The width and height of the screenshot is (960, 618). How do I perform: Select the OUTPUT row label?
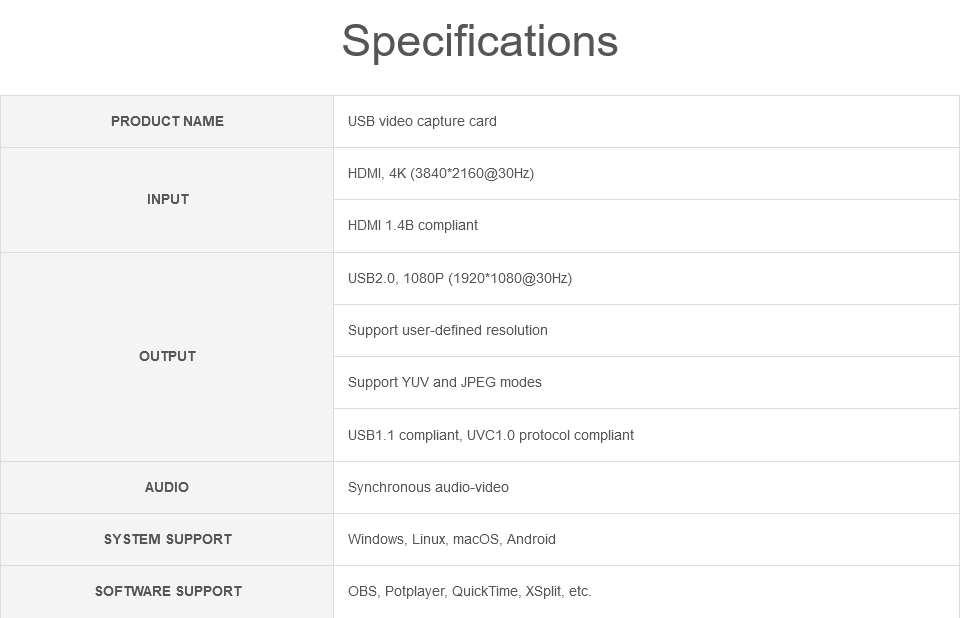(167, 356)
